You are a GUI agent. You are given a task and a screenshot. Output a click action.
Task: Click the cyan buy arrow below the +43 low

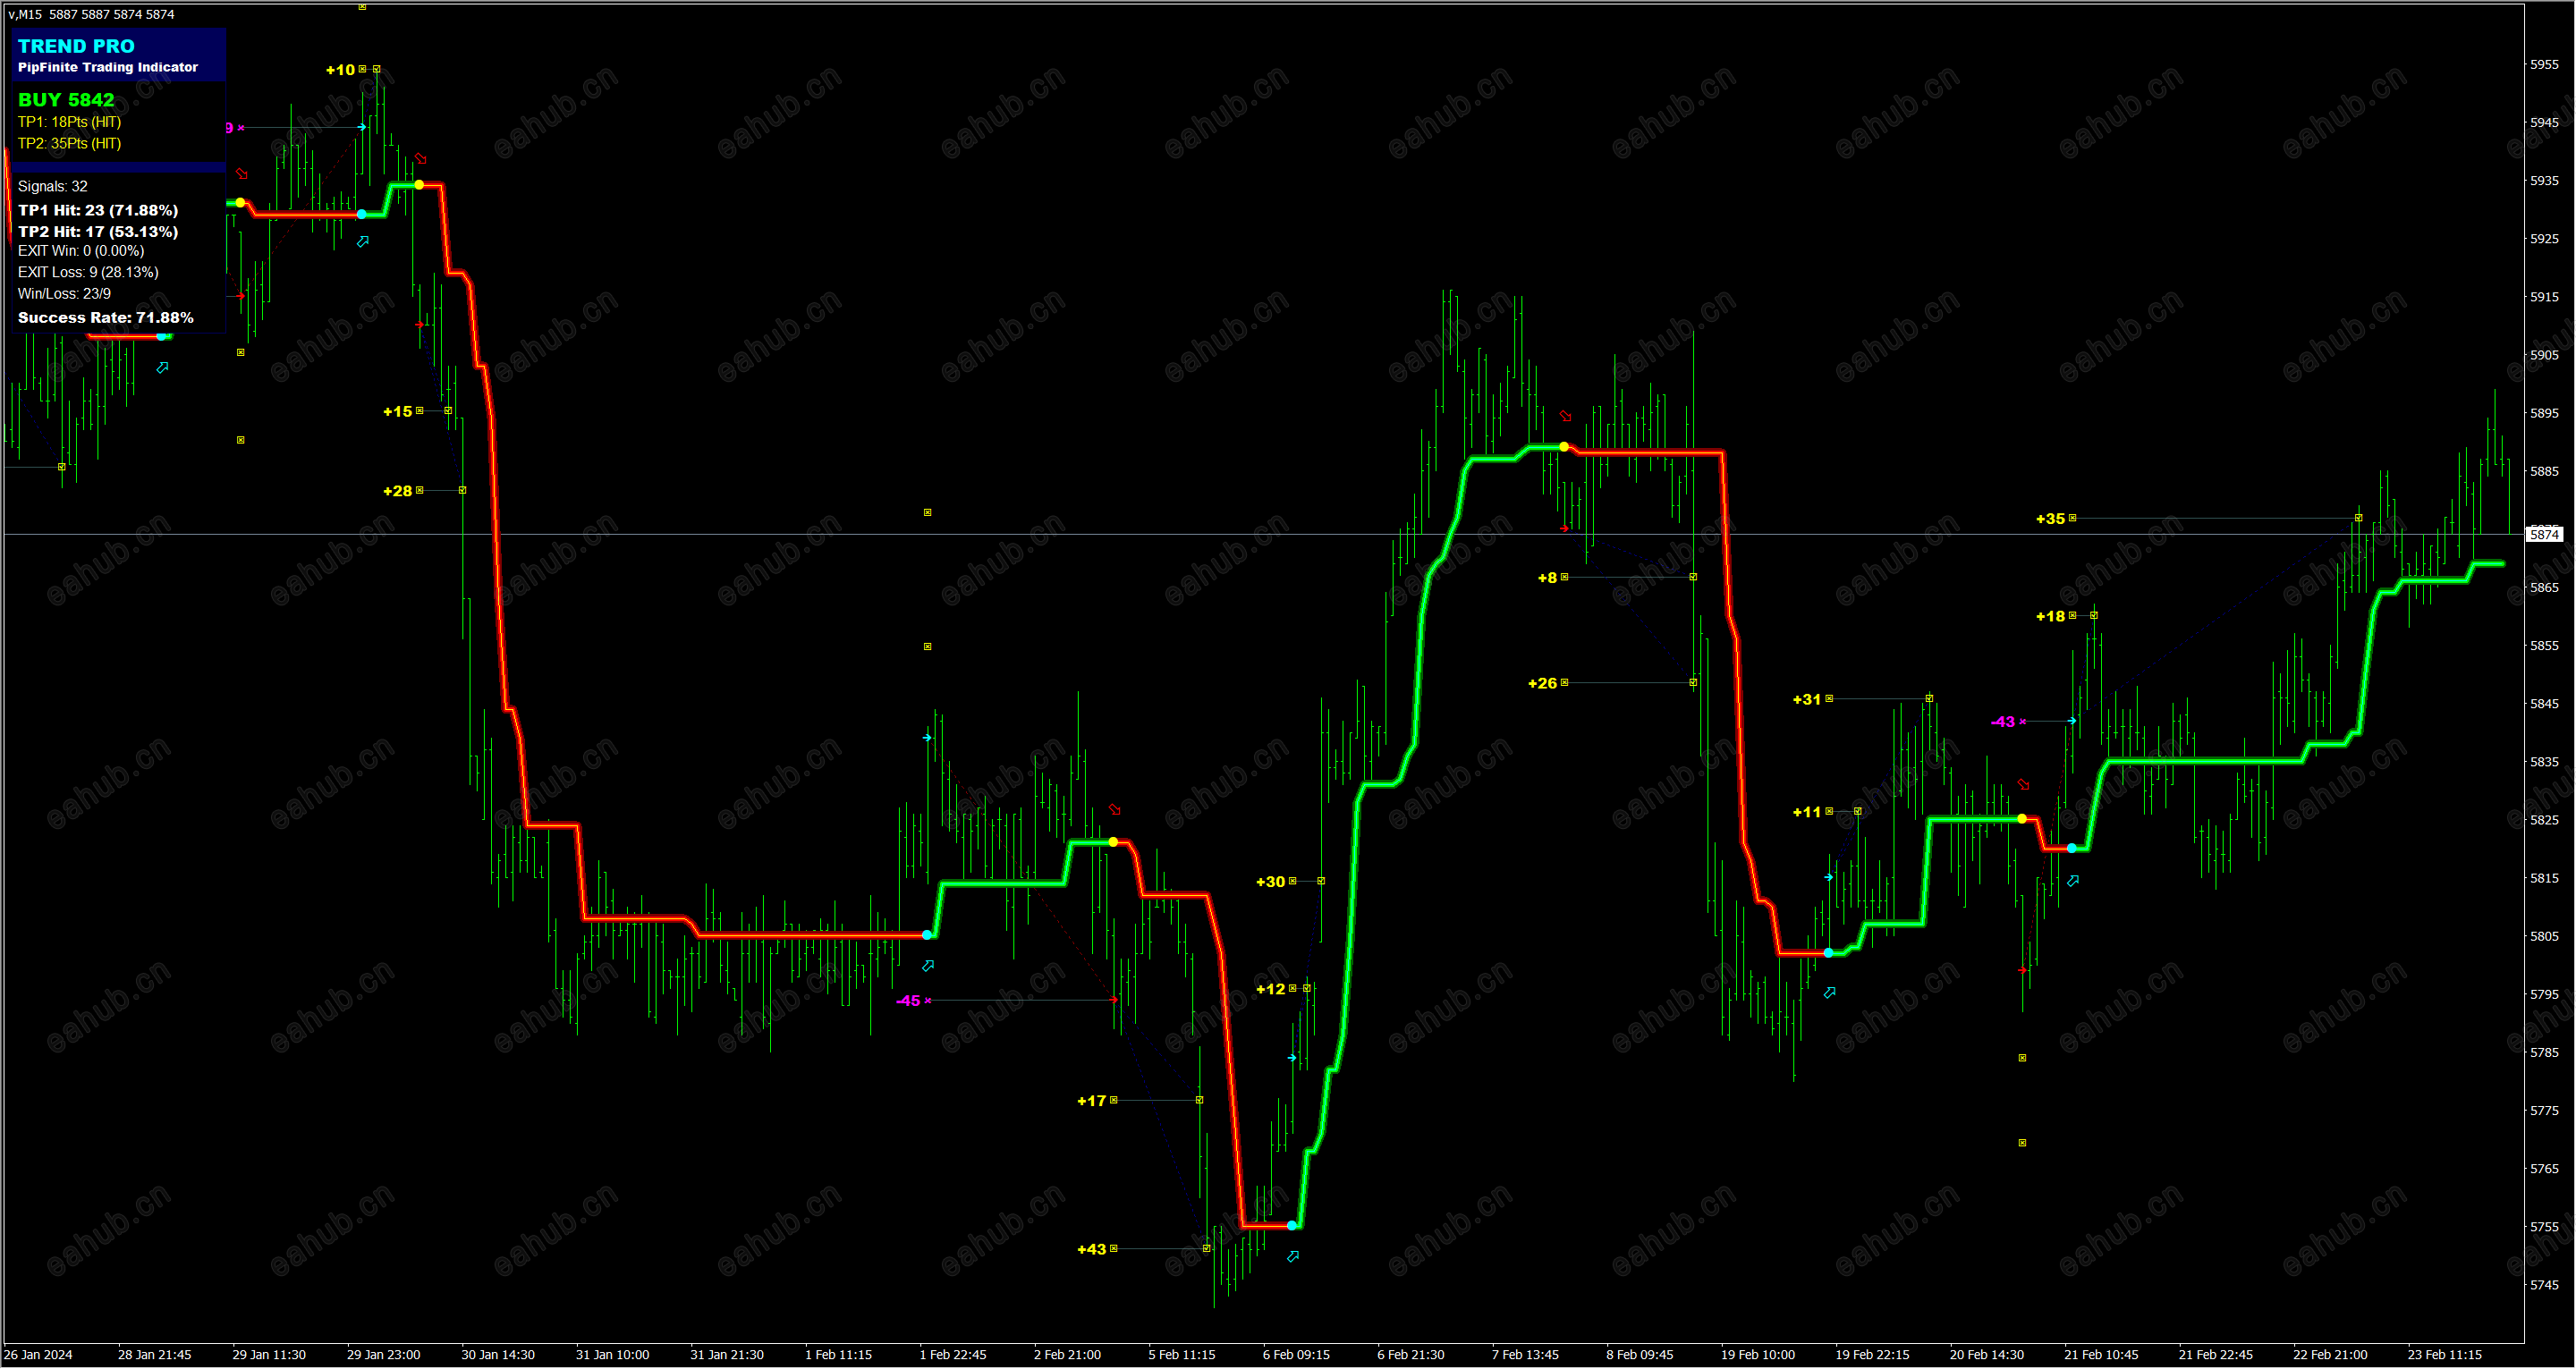pyautogui.click(x=1293, y=1257)
